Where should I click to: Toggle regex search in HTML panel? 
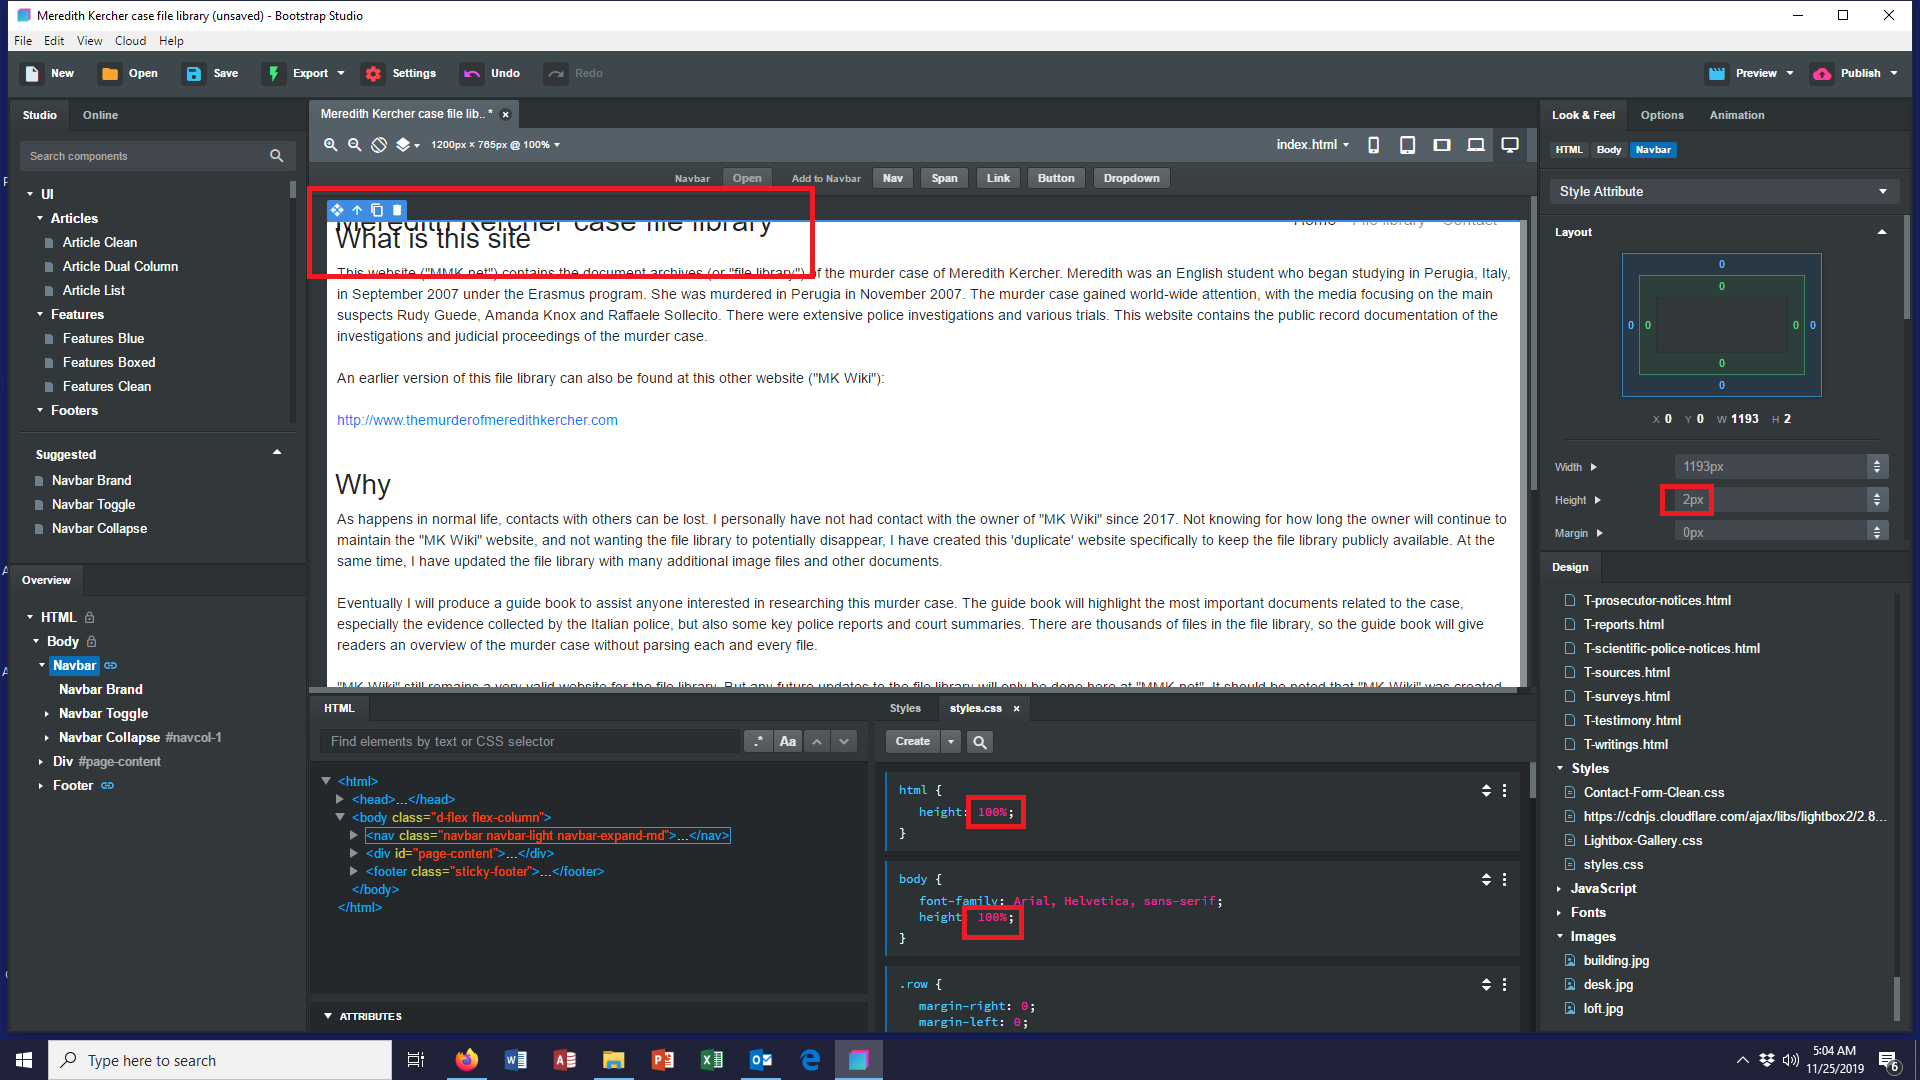[x=758, y=741]
